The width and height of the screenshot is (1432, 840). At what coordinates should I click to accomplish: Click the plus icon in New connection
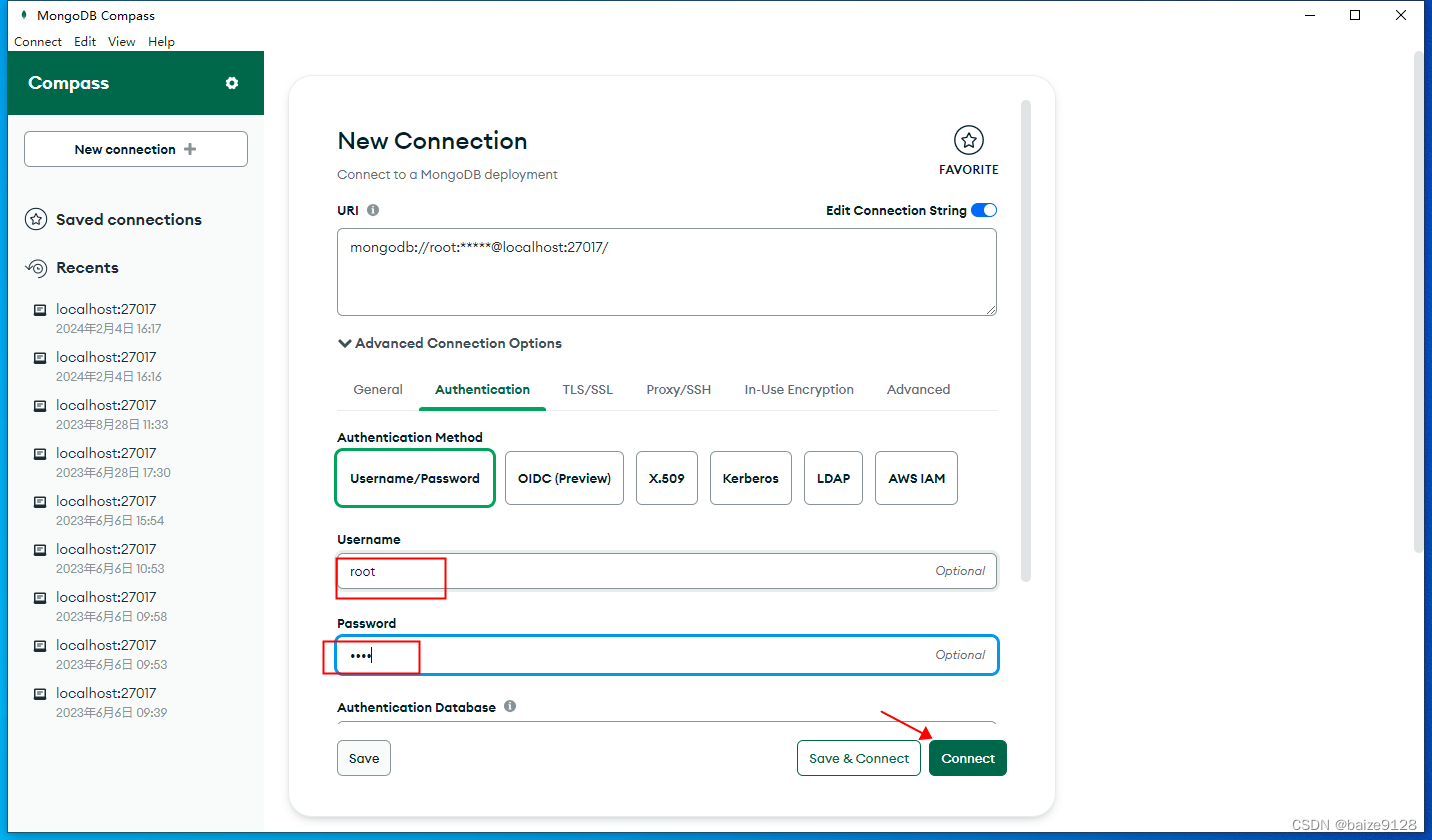pyautogui.click(x=190, y=149)
